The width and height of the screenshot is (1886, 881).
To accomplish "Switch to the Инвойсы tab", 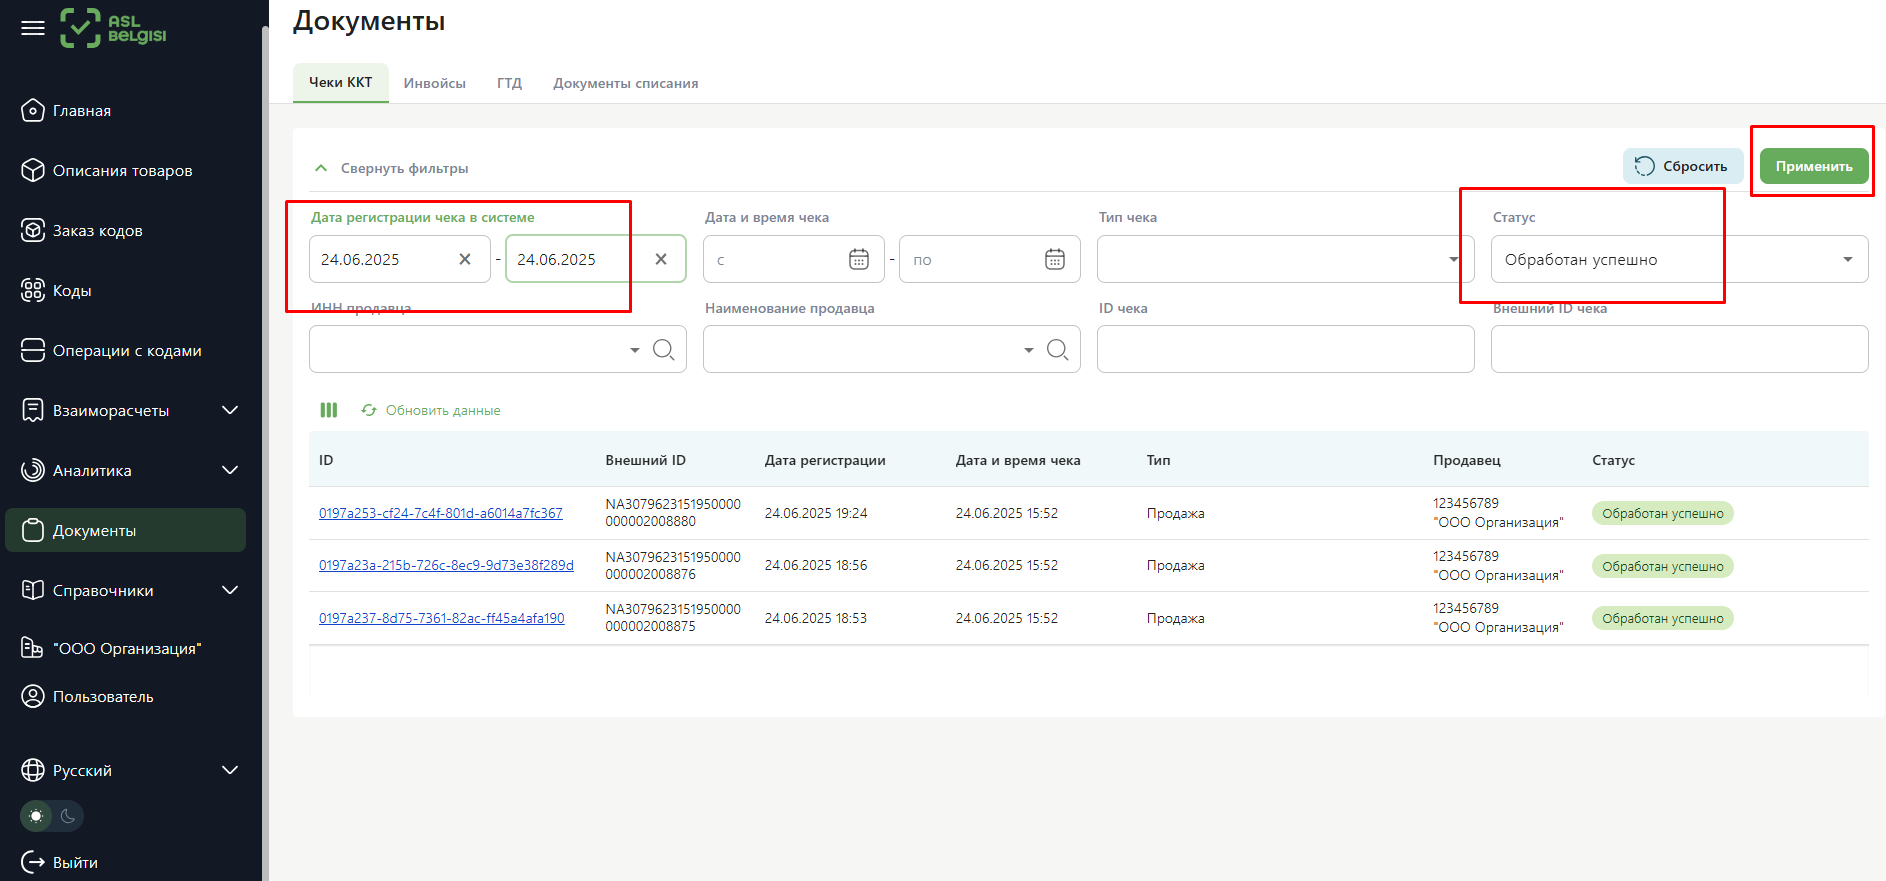I will (434, 84).
